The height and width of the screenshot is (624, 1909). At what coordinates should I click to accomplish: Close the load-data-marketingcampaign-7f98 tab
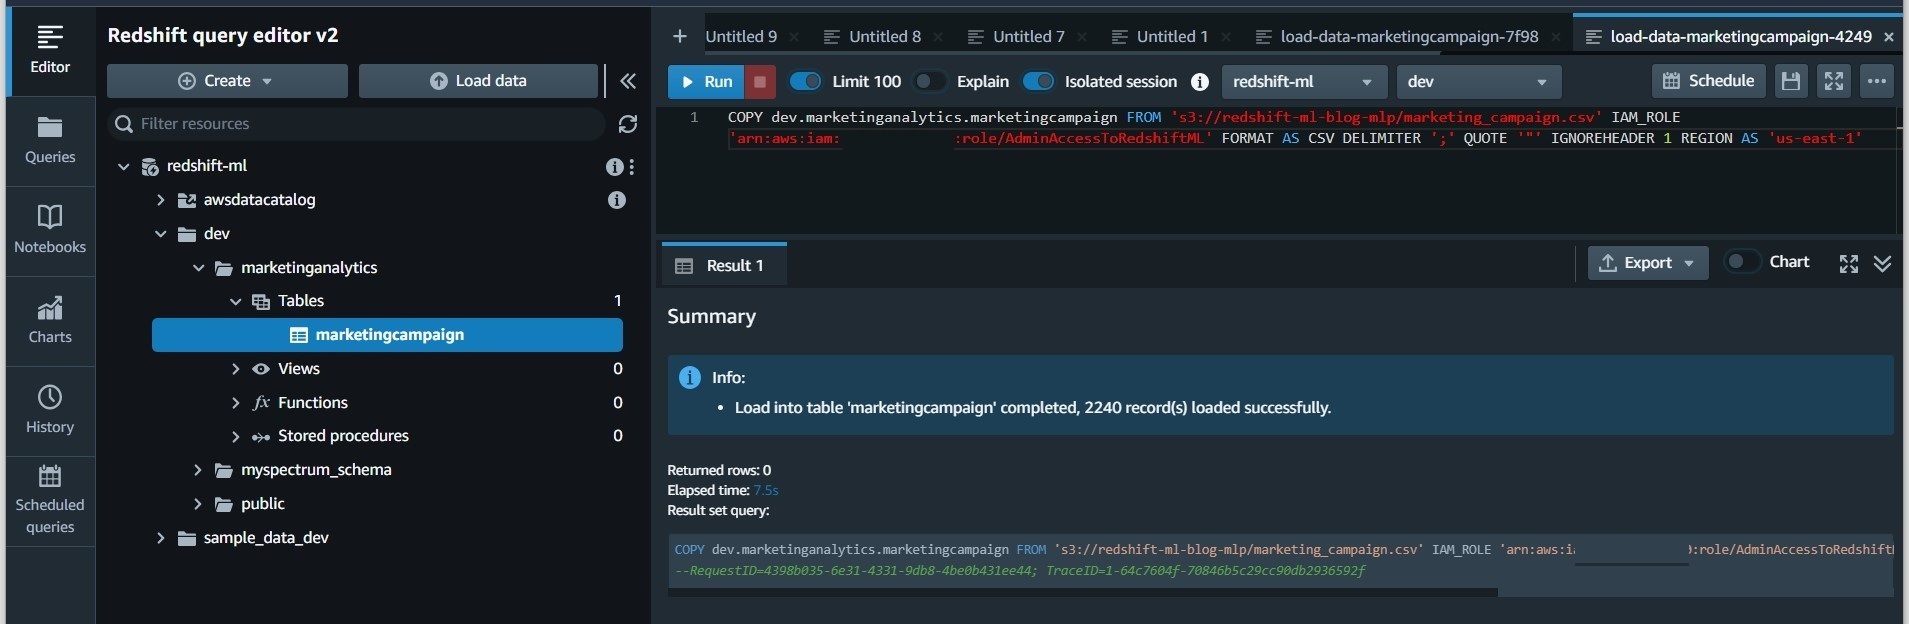tap(1556, 37)
